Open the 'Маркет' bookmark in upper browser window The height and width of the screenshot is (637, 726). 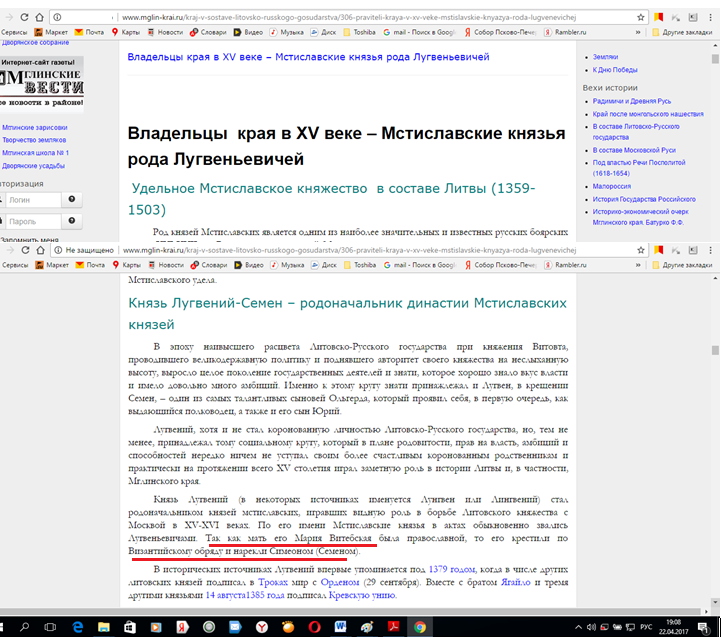coord(51,32)
